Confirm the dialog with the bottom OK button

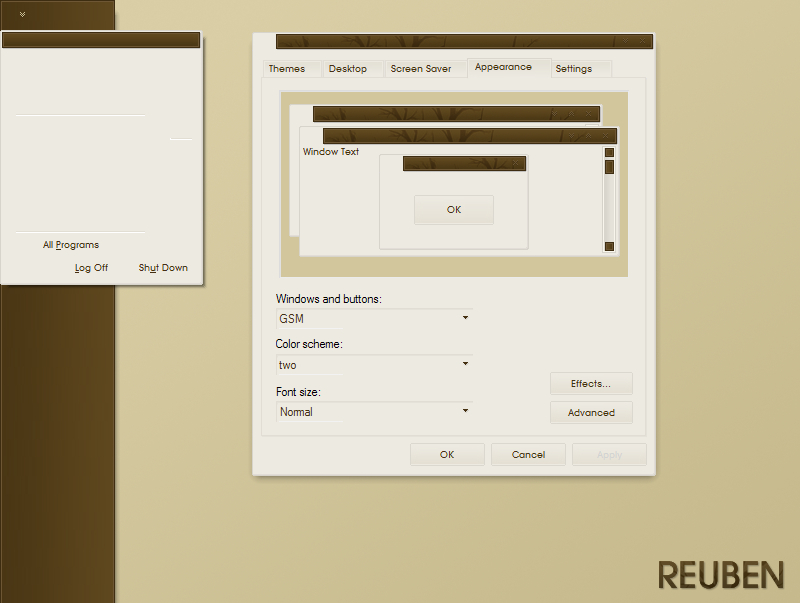(447, 455)
